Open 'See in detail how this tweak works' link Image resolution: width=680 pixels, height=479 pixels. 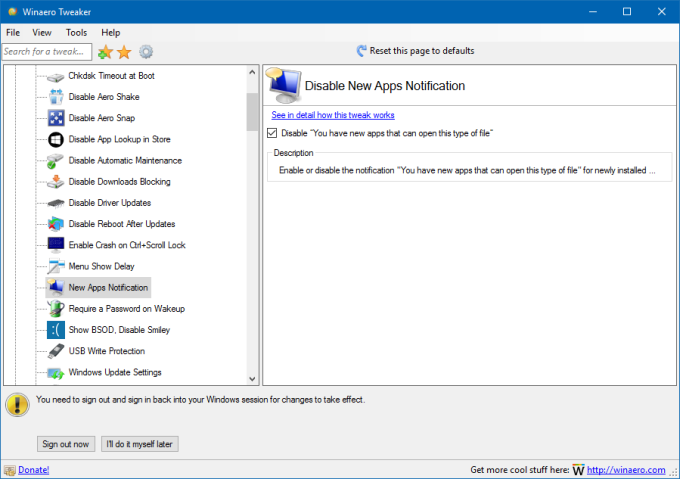[333, 115]
